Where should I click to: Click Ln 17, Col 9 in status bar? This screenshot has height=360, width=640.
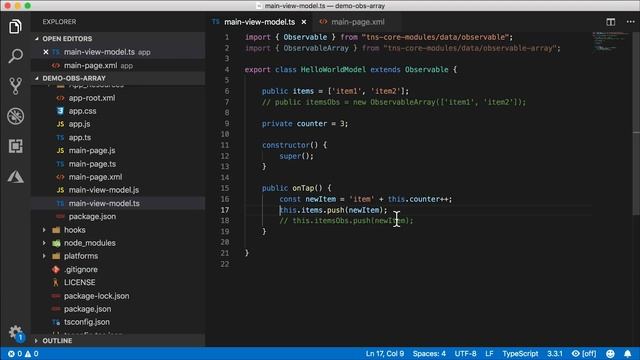coord(384,354)
